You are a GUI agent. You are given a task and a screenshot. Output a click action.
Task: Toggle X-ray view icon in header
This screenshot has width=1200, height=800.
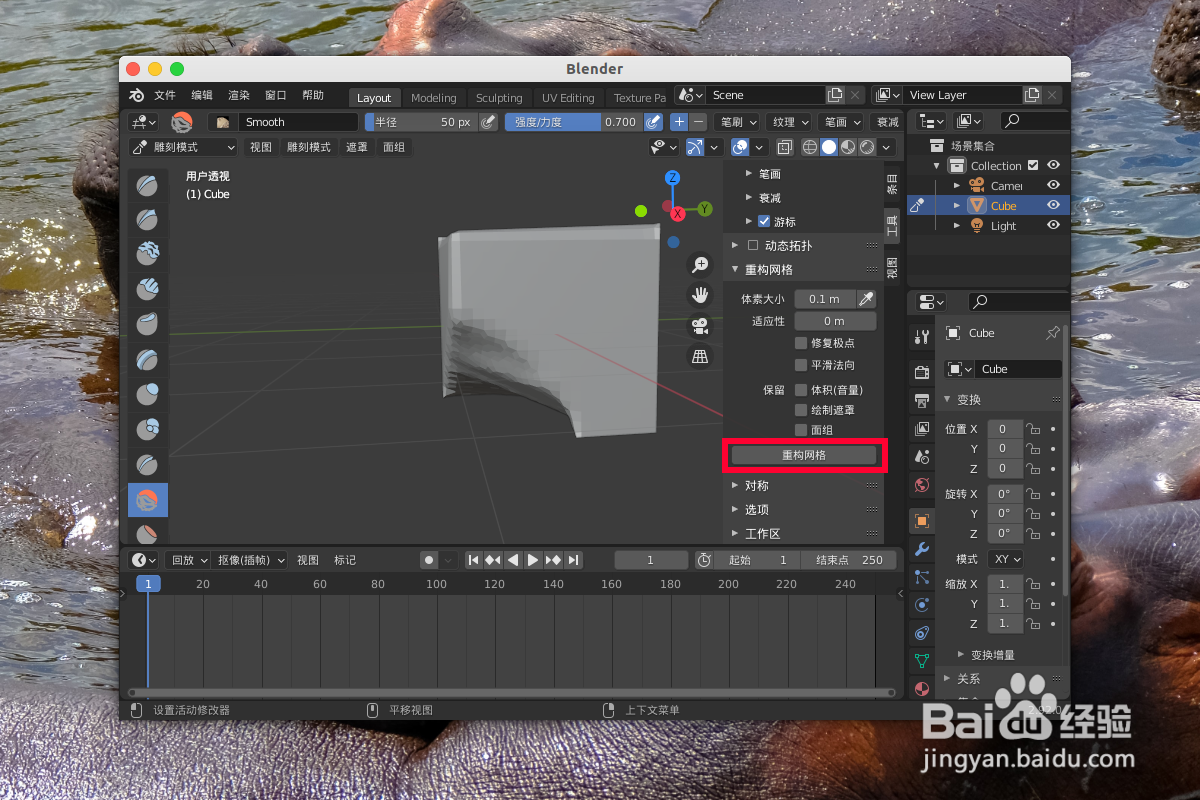pos(785,147)
